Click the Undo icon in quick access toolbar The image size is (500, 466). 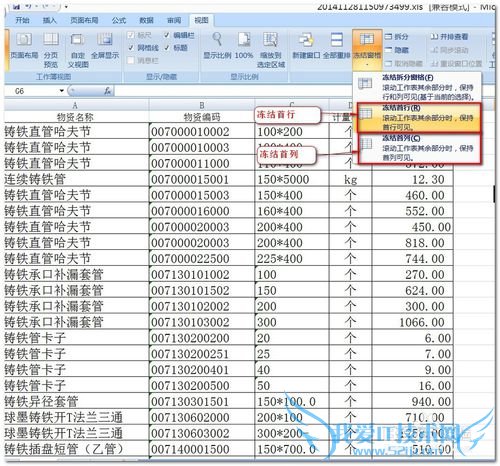[29, 5]
